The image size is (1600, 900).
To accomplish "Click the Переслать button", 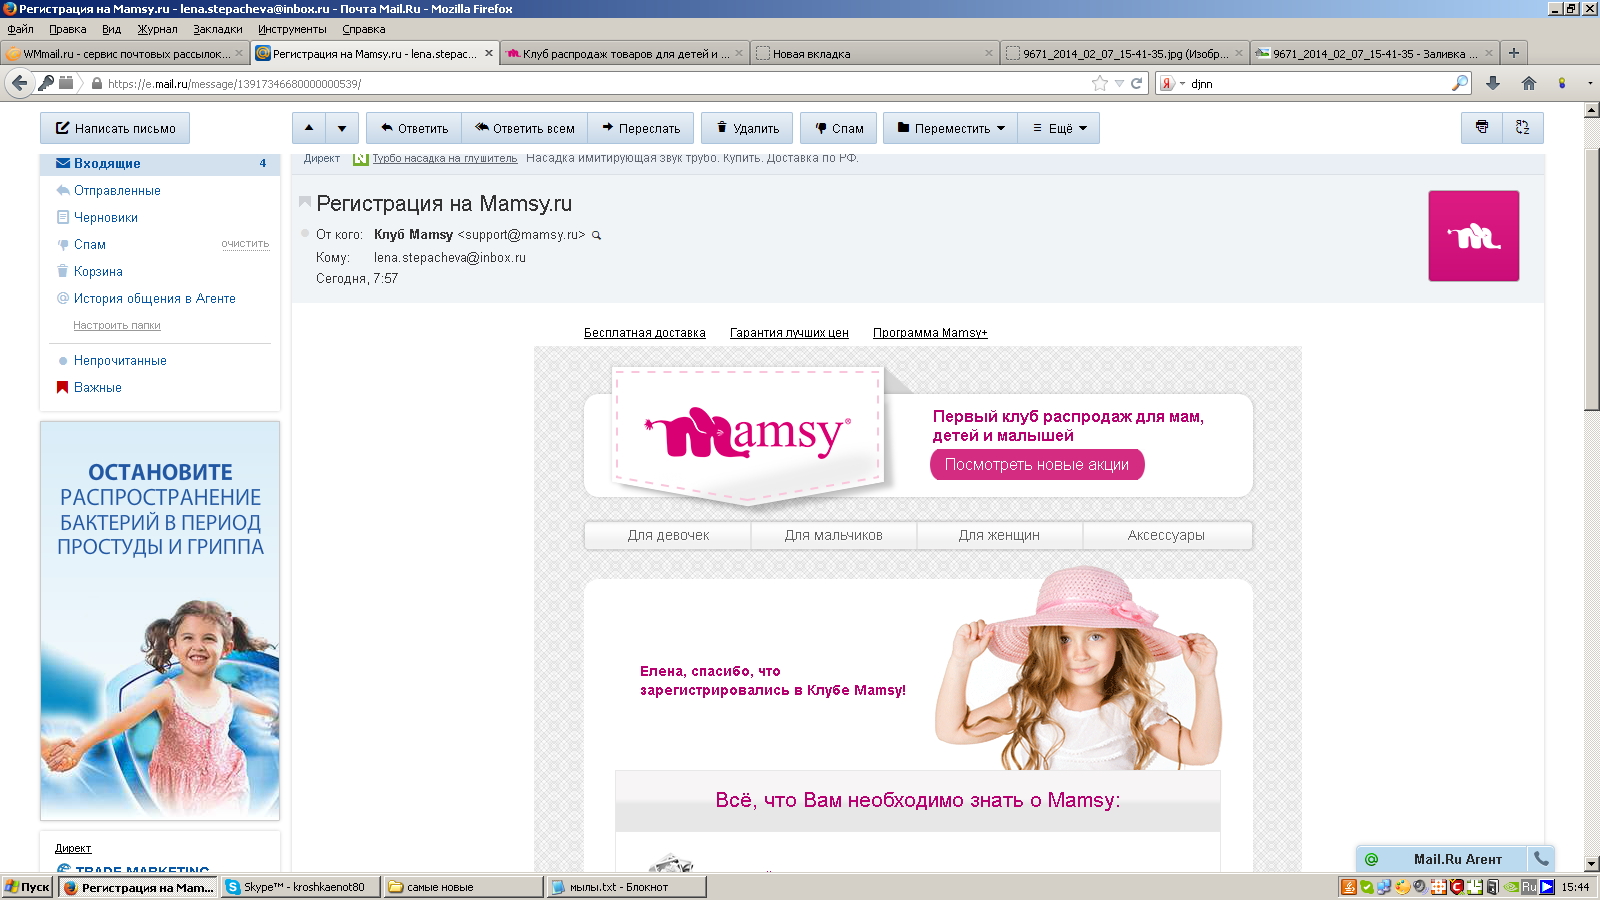I will click(640, 128).
